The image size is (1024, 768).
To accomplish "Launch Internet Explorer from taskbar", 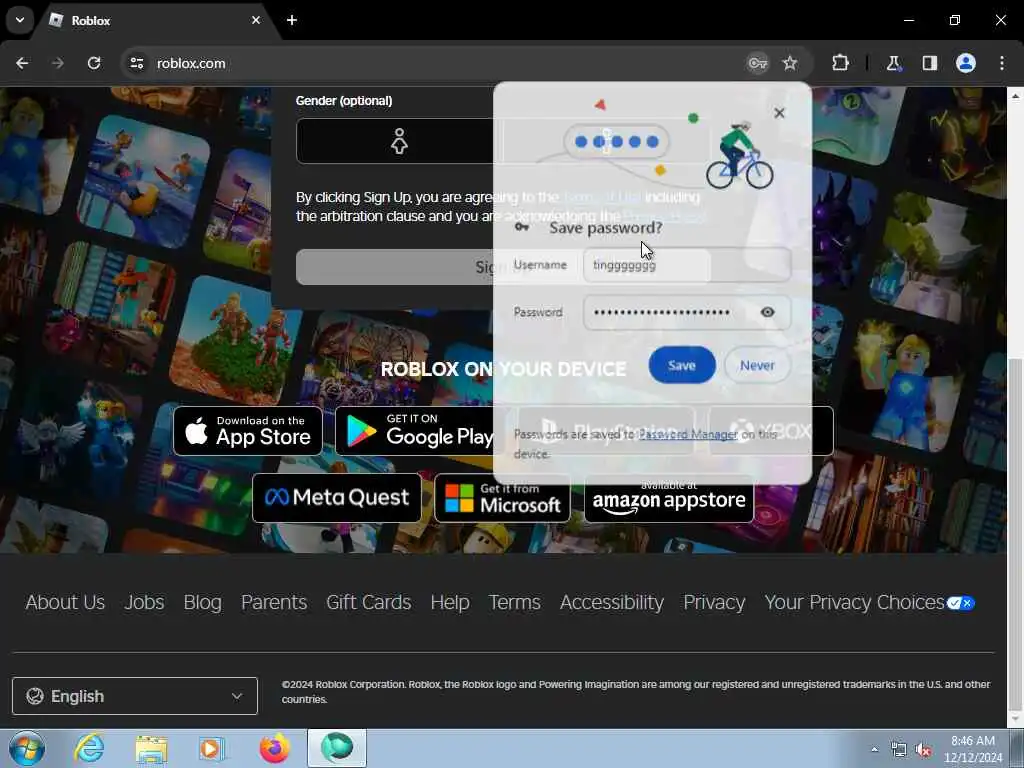I will [89, 748].
